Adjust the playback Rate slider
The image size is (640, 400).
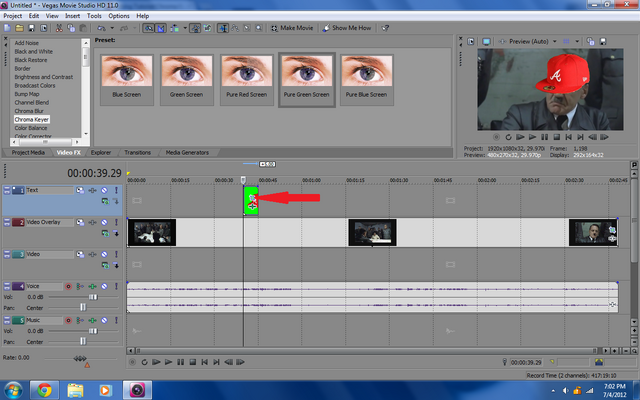(x=80, y=358)
